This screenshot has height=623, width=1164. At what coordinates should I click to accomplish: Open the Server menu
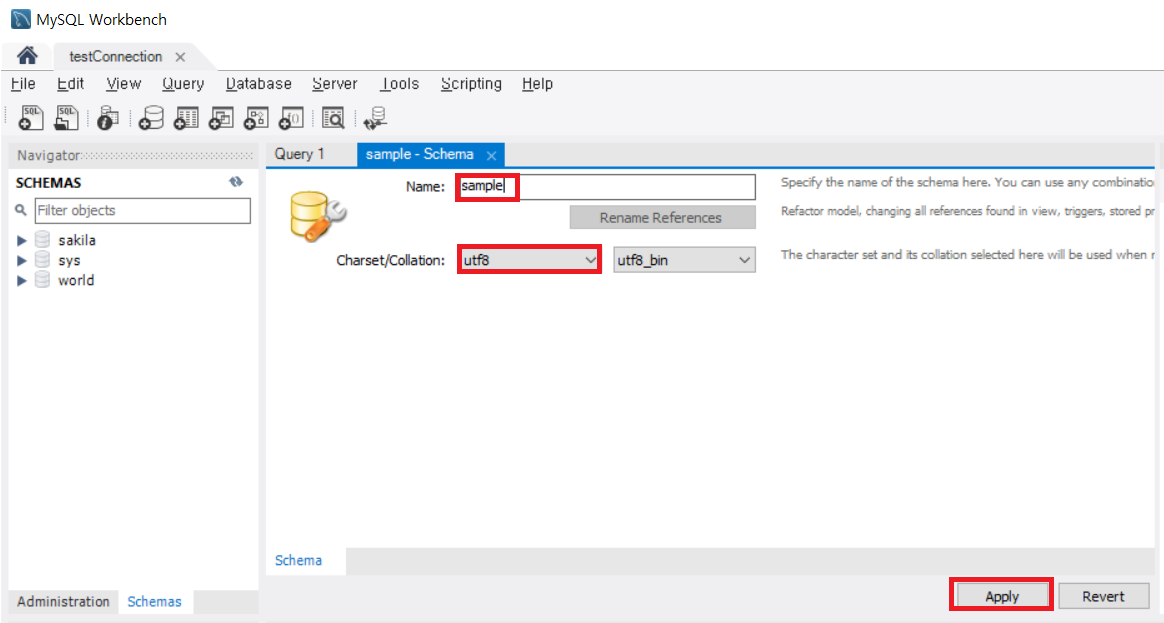[x=335, y=84]
